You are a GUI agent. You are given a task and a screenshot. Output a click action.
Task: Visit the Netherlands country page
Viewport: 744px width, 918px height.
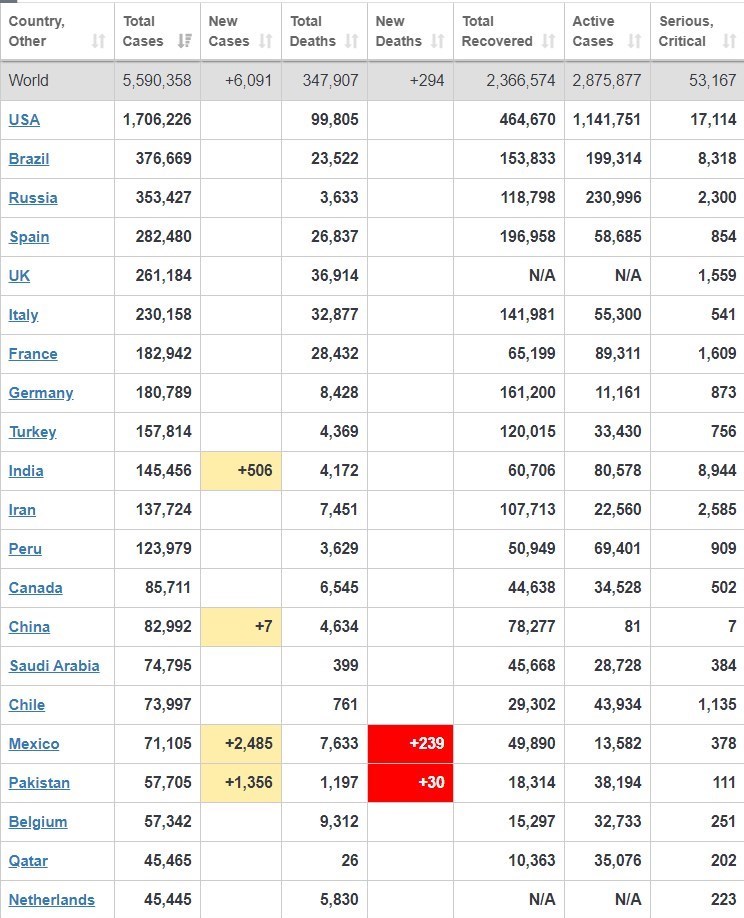point(52,900)
